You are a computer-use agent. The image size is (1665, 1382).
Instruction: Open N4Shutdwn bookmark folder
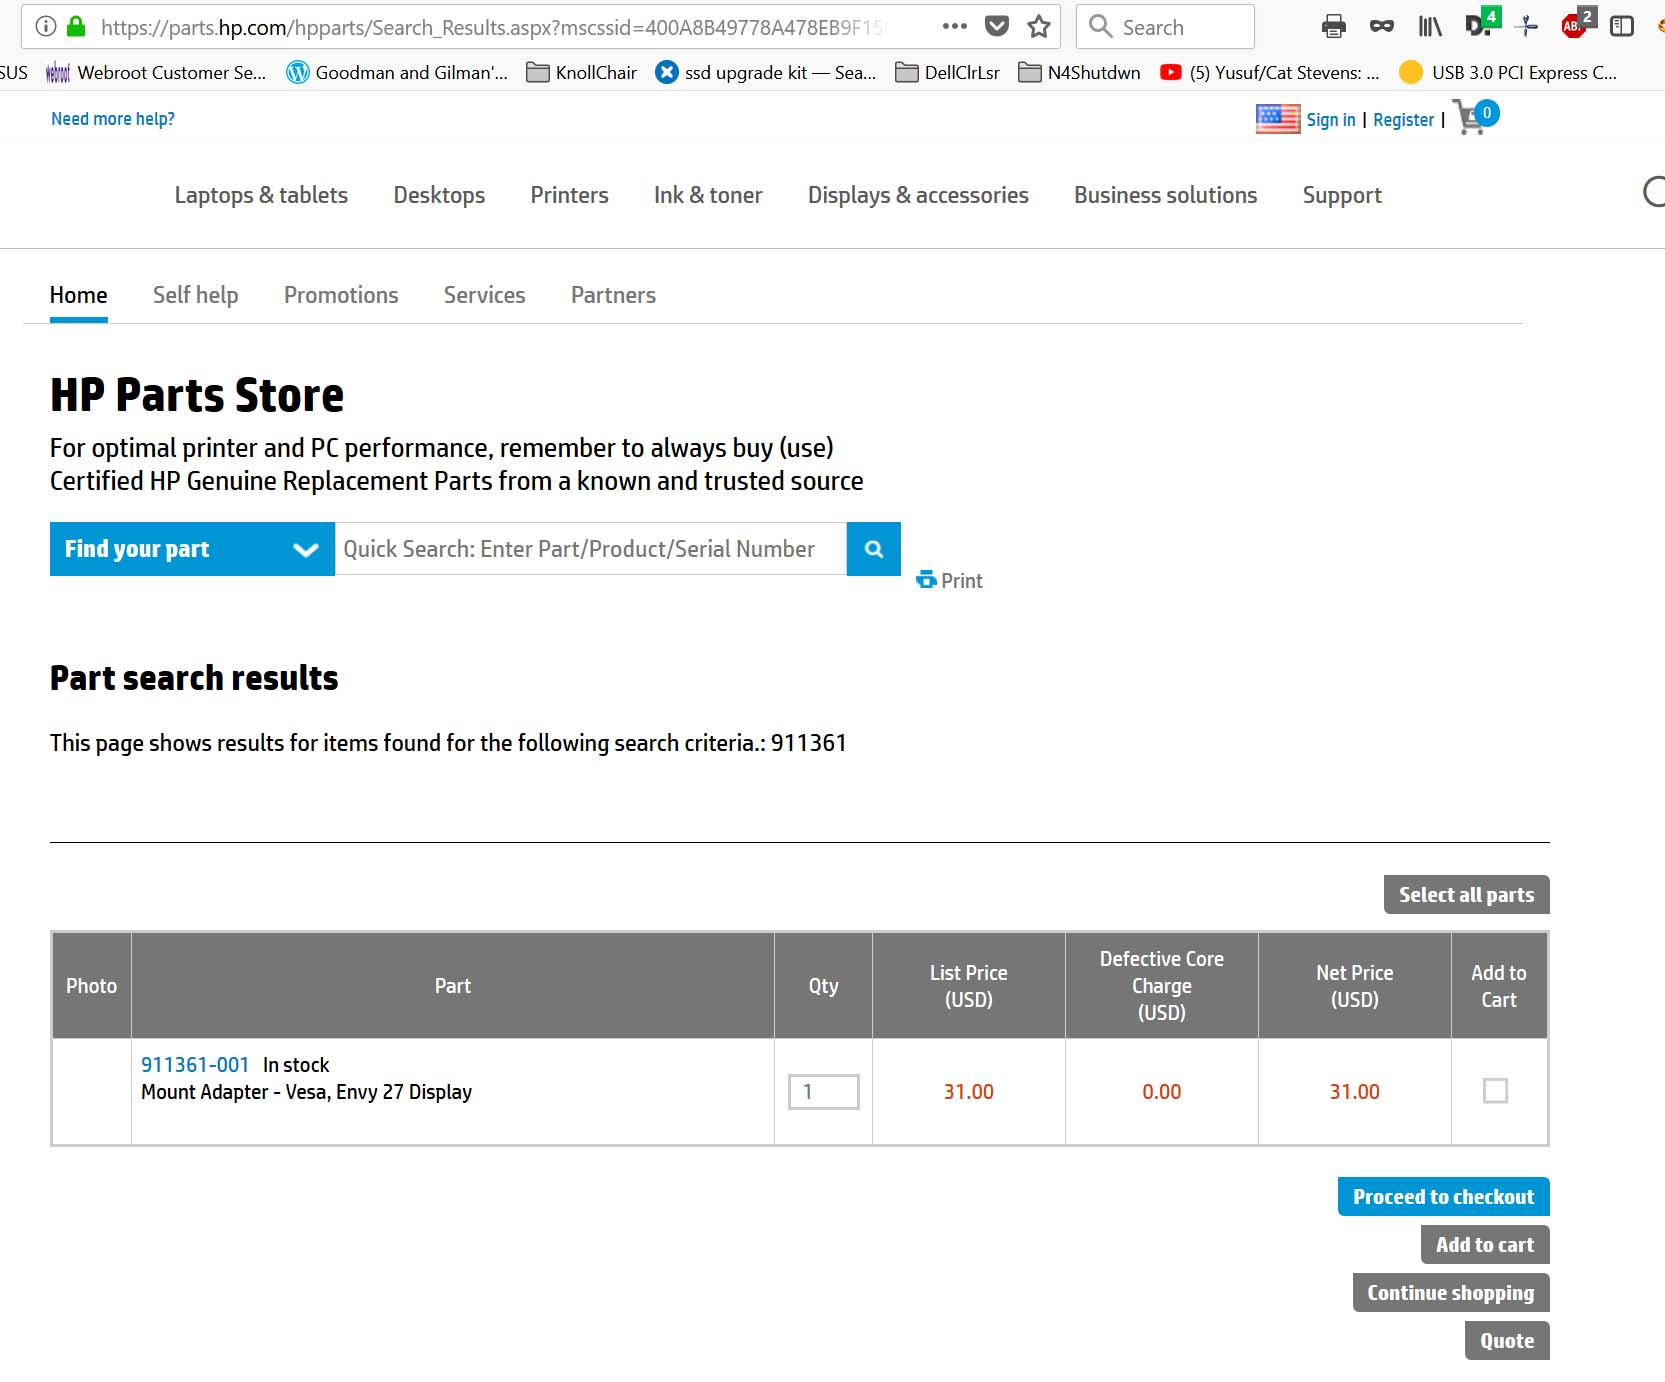click(1079, 72)
